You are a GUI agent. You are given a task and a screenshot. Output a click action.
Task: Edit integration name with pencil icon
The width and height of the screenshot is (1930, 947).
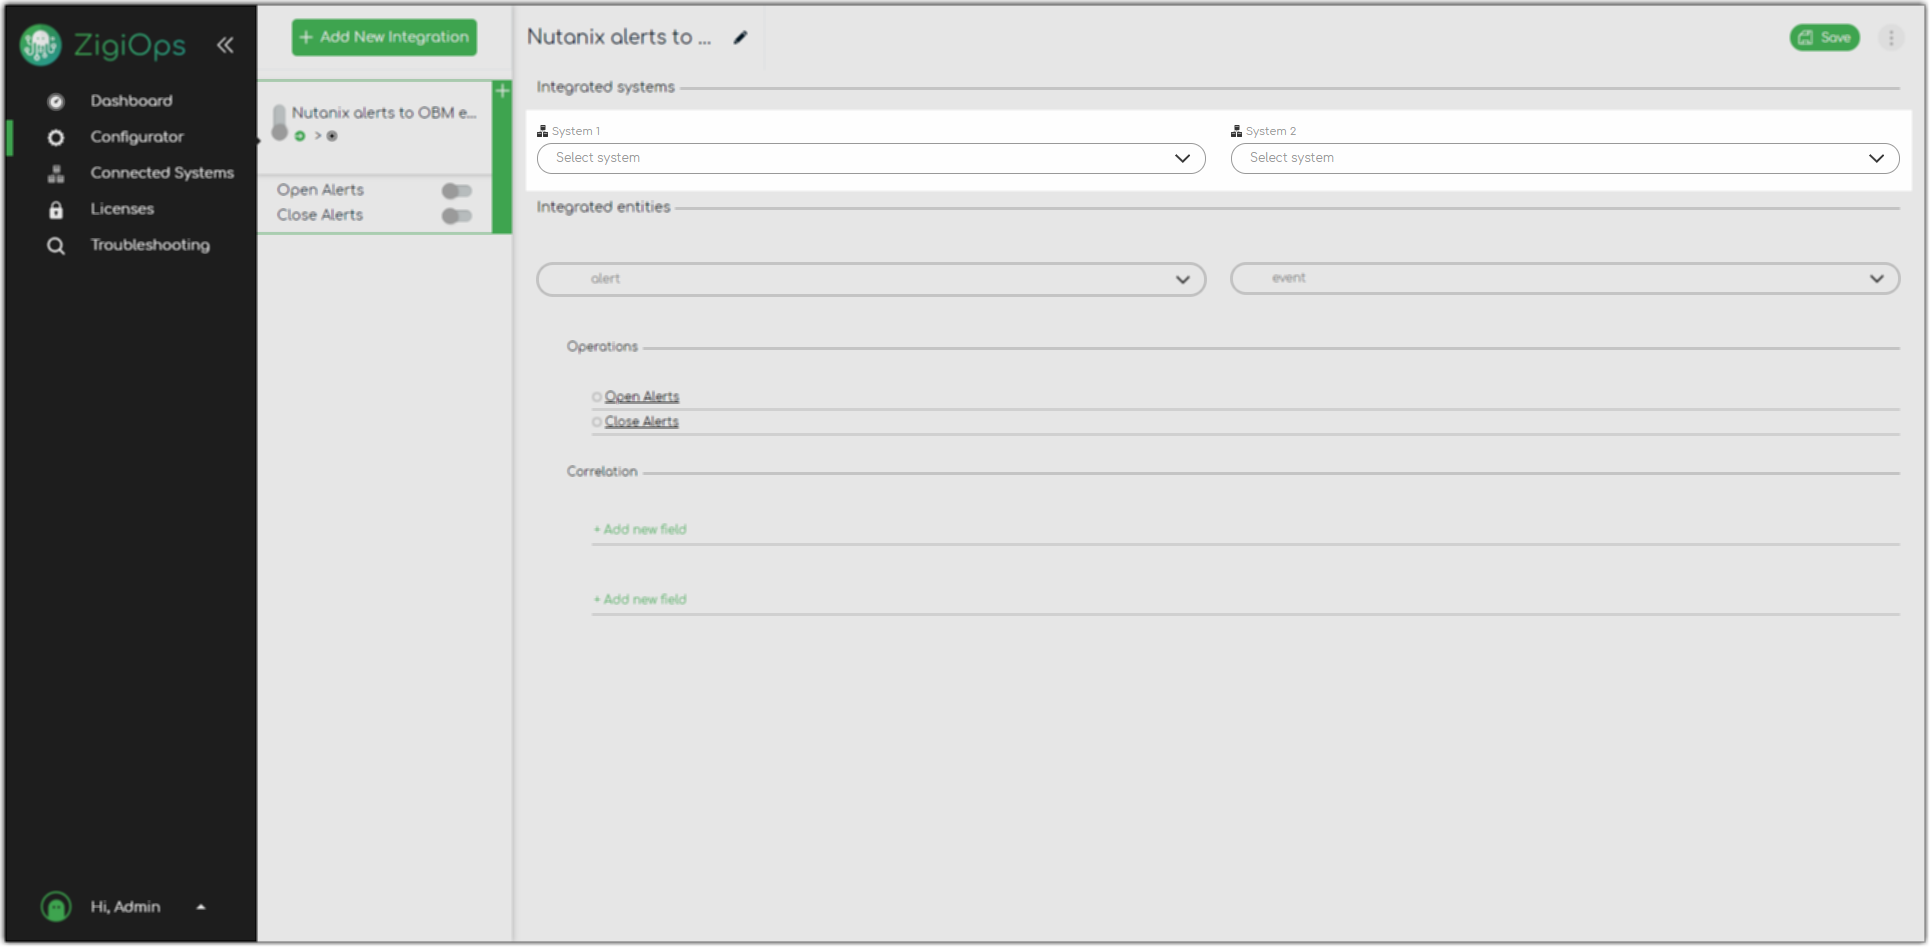tap(740, 38)
